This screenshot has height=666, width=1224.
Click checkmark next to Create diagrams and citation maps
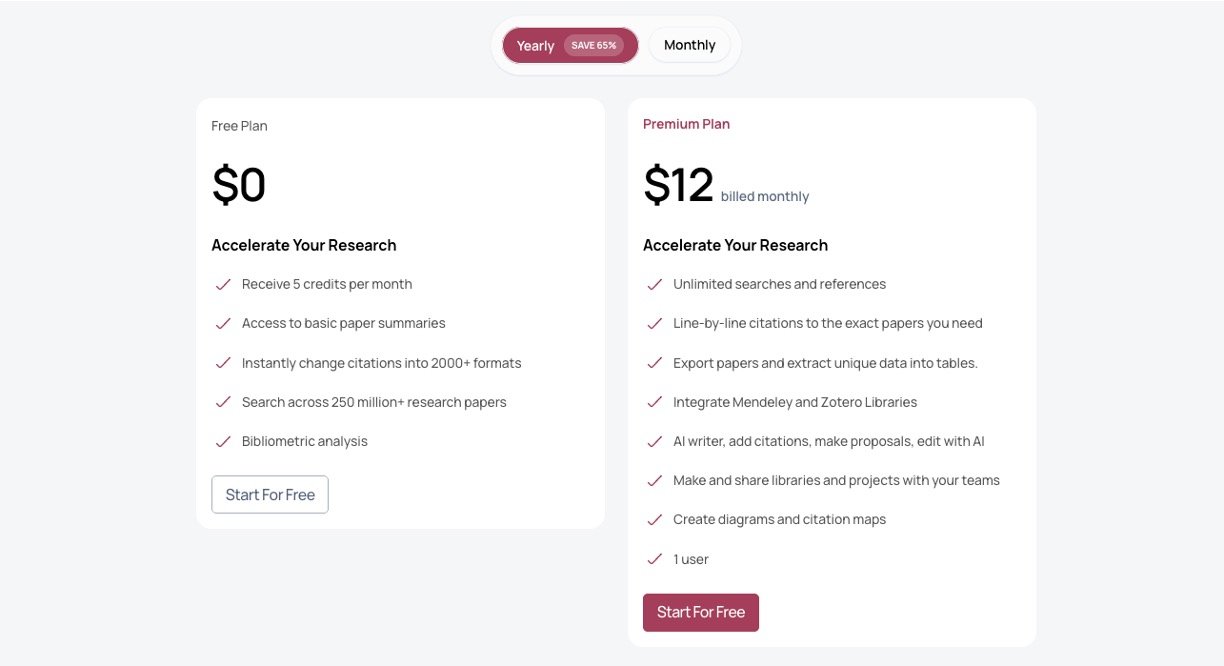[655, 520]
